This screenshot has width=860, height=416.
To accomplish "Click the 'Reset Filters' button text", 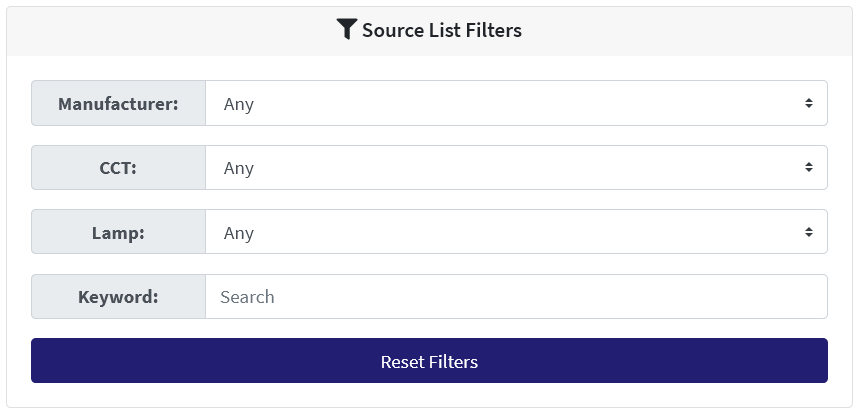I will tap(429, 361).
